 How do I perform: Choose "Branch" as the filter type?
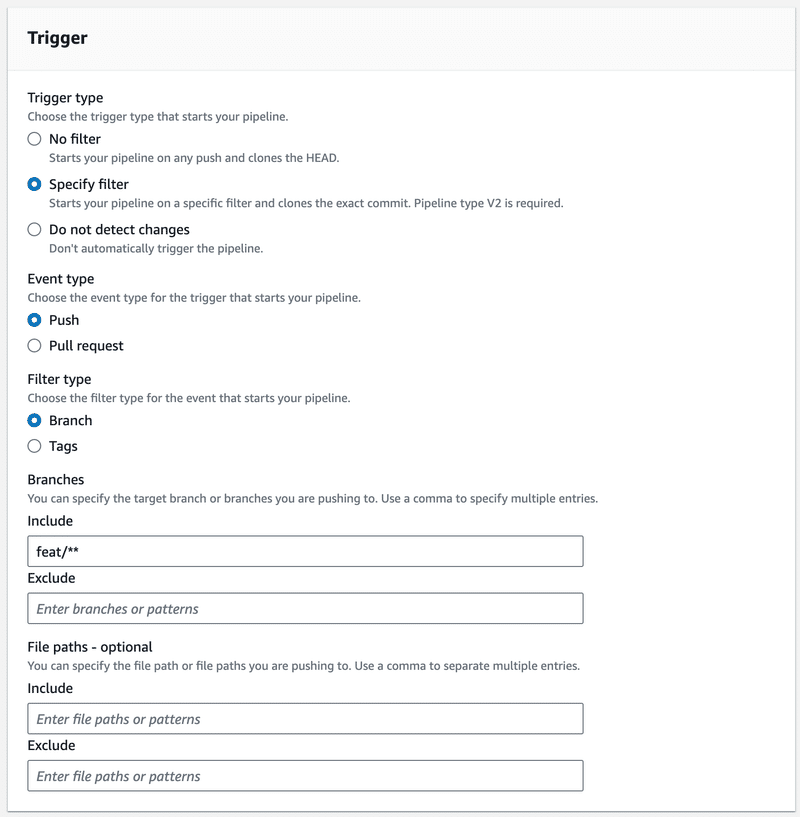click(35, 421)
